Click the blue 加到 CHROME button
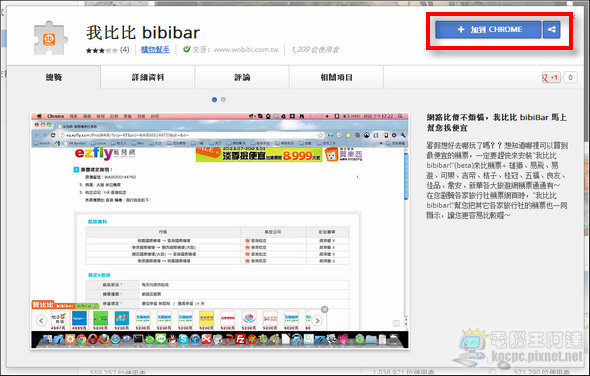This screenshot has height=376, width=590. (x=488, y=29)
